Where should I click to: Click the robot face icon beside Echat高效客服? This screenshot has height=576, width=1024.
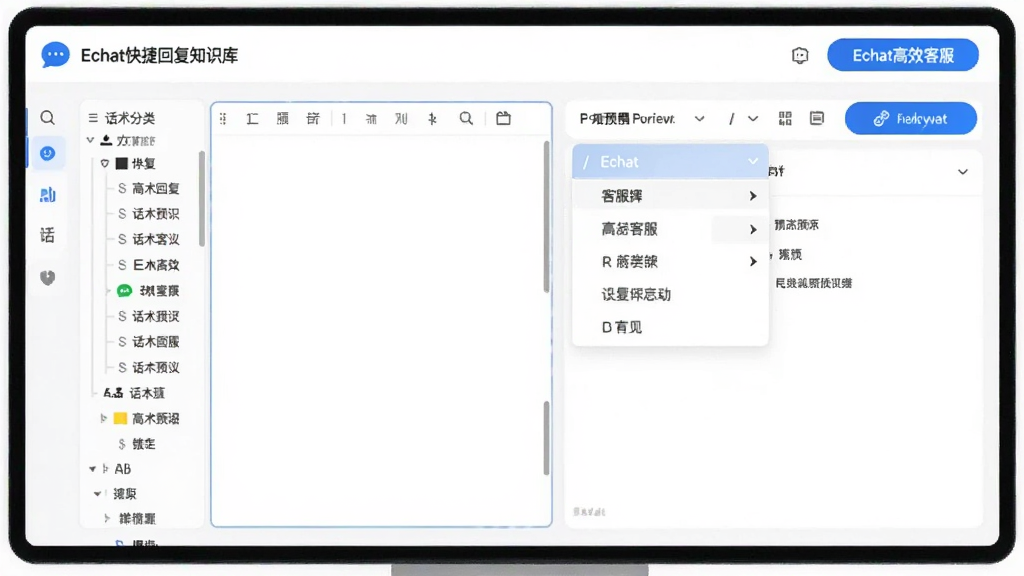click(x=800, y=56)
